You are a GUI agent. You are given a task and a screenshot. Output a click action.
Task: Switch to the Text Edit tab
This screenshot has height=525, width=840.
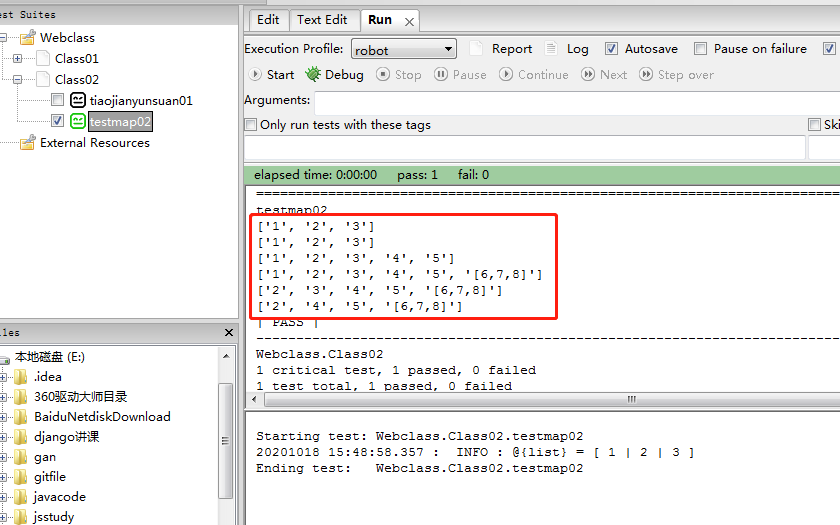(322, 20)
